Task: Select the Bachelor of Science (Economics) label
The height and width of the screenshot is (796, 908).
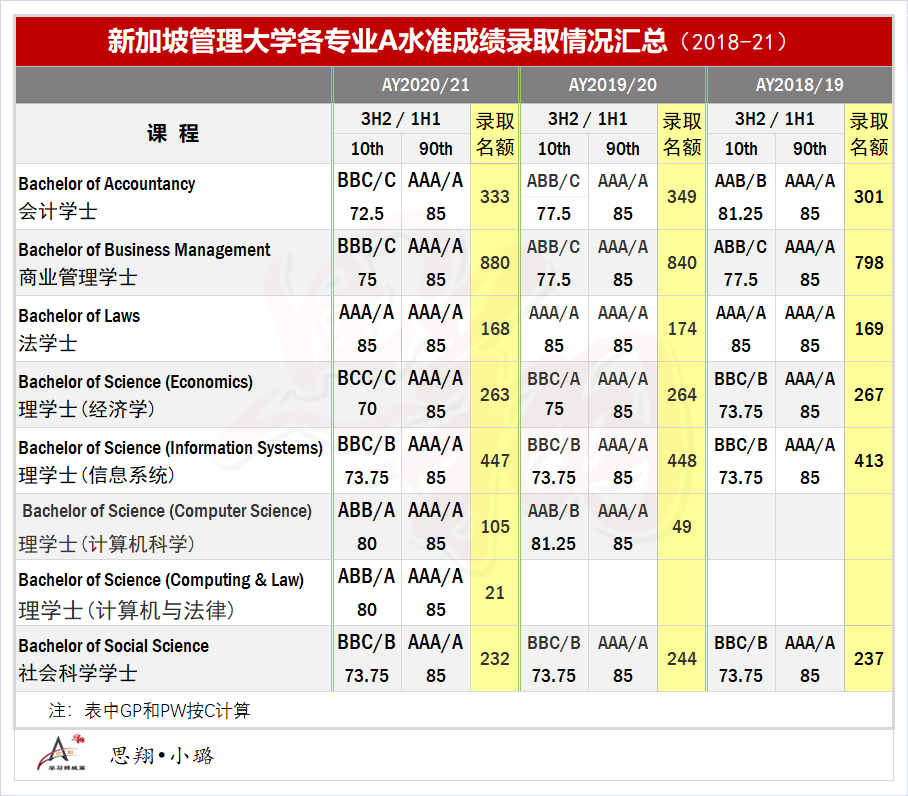Action: point(136,382)
